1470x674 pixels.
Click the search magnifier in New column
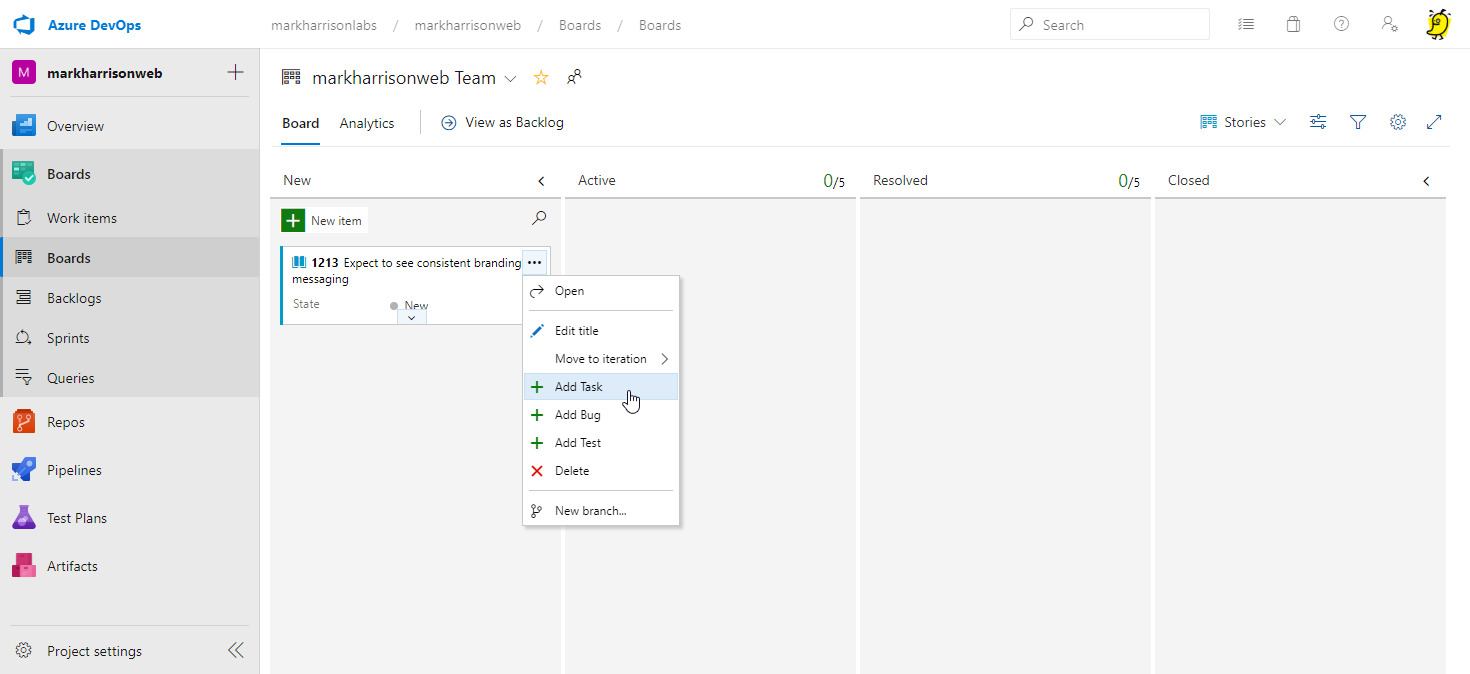539,218
